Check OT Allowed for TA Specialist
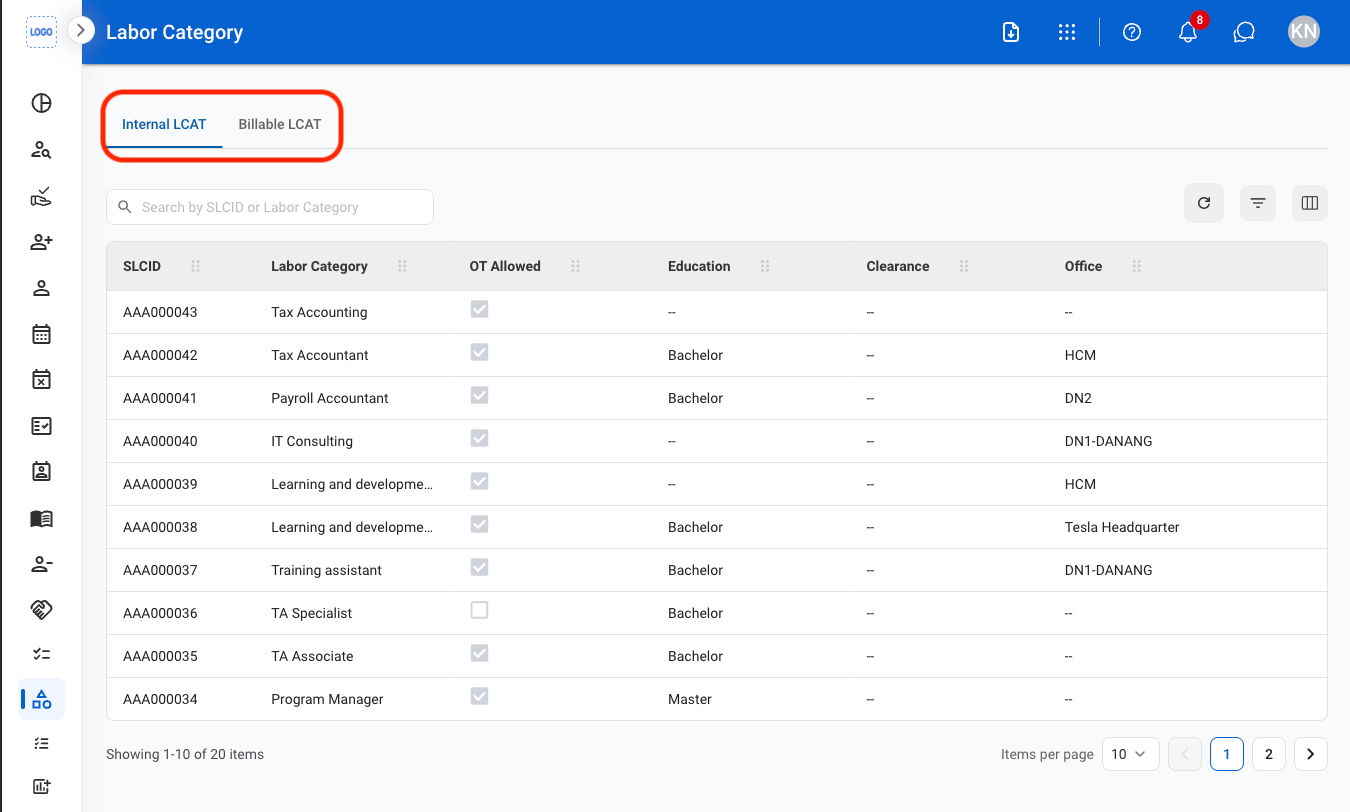This screenshot has width=1350, height=812. coord(480,611)
